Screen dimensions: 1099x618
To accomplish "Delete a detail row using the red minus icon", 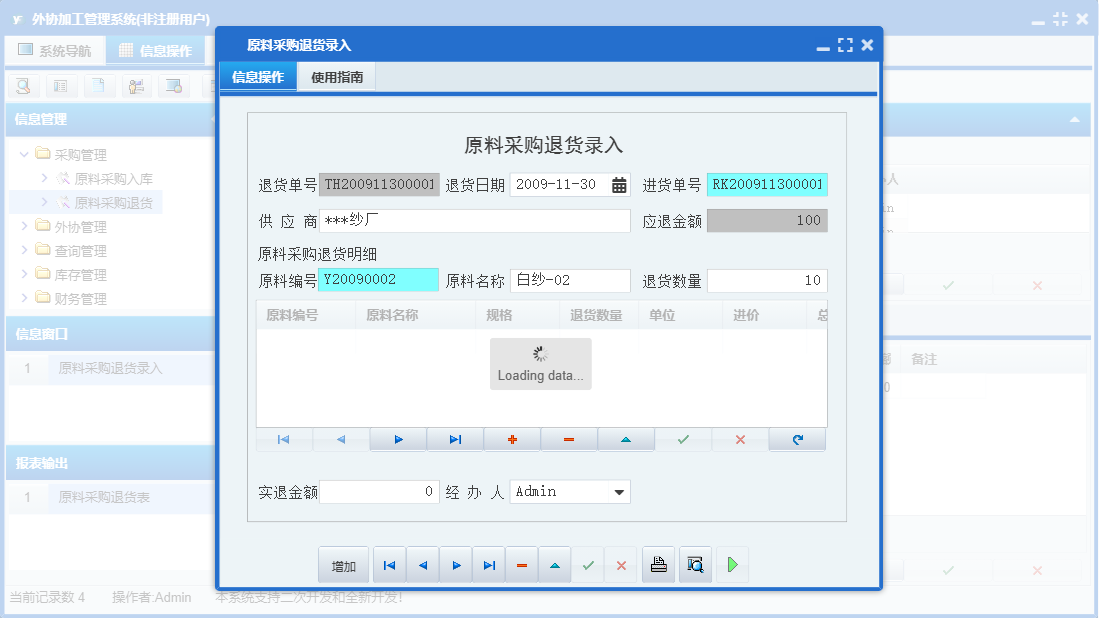I will [x=568, y=439].
